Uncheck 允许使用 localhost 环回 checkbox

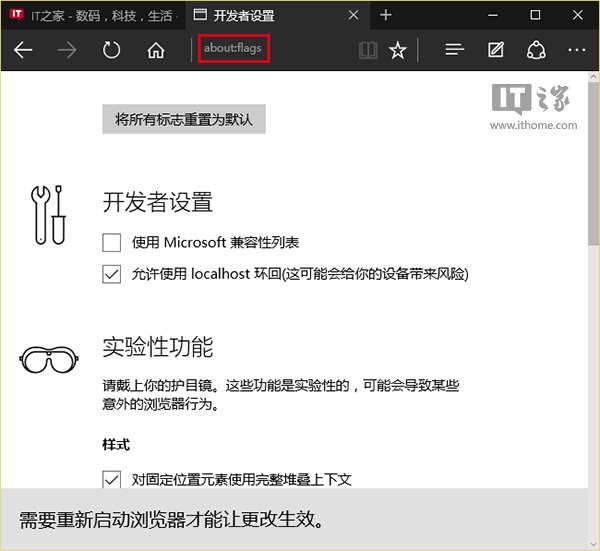click(x=111, y=274)
